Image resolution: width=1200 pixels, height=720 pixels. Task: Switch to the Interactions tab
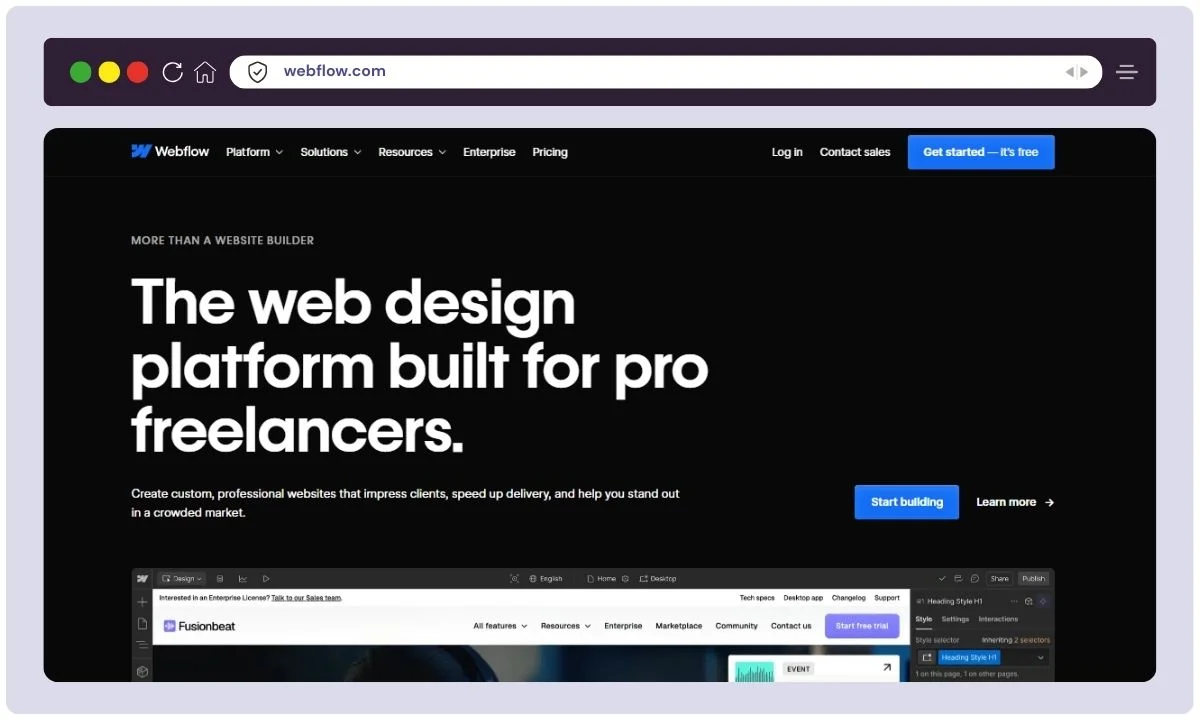998,619
